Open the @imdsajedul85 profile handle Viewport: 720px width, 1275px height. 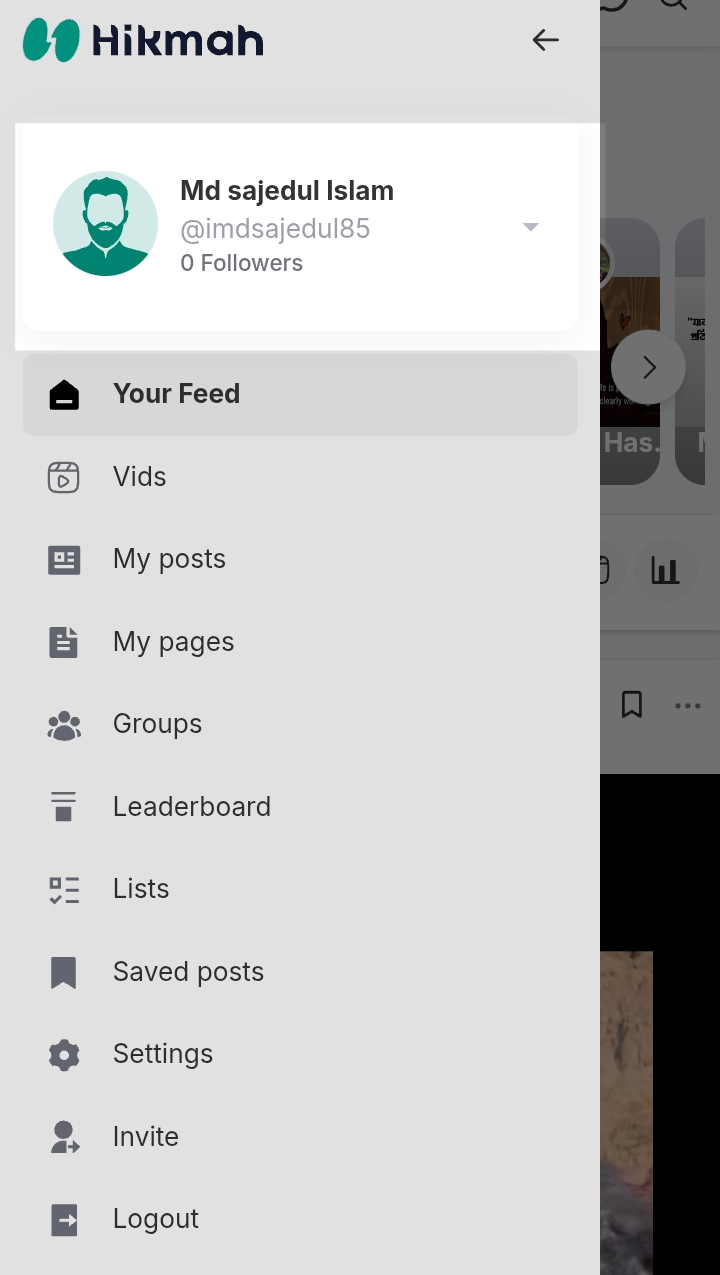(275, 229)
